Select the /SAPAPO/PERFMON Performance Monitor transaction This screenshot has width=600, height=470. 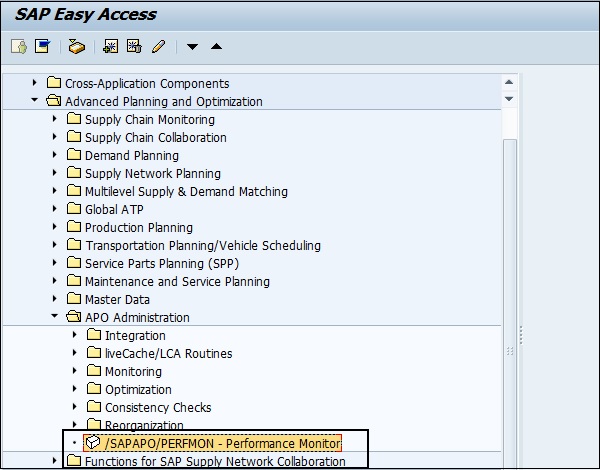tap(222, 443)
